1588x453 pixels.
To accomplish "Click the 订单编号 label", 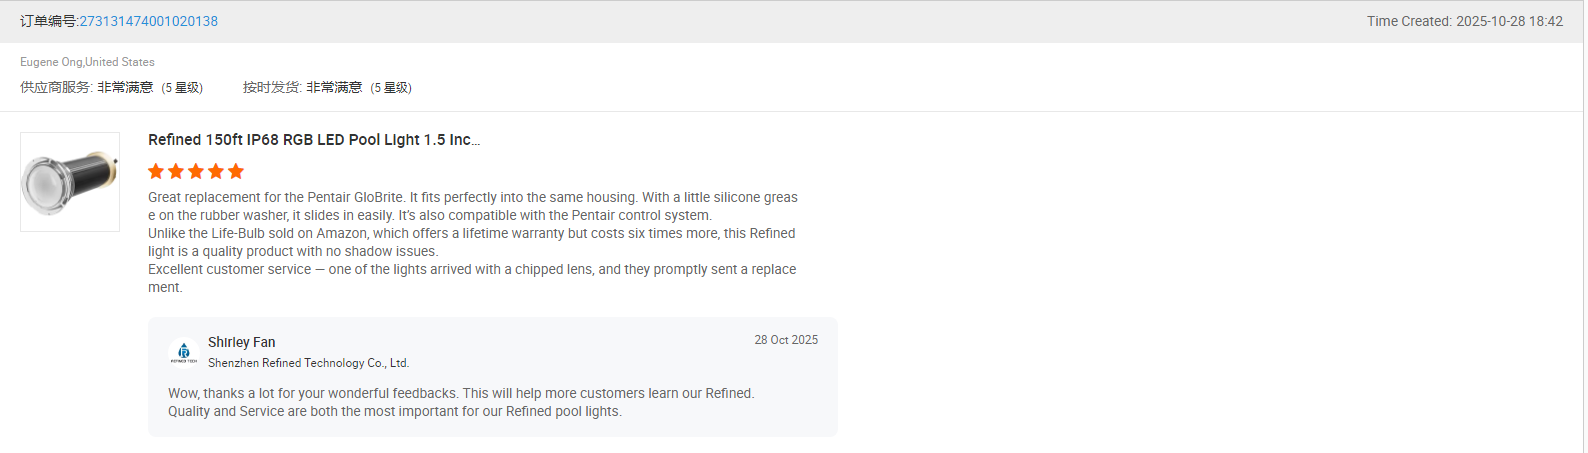I will 49,21.
